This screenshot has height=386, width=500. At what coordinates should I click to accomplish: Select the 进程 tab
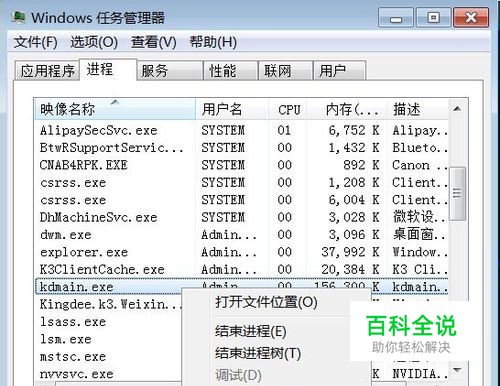(108, 69)
